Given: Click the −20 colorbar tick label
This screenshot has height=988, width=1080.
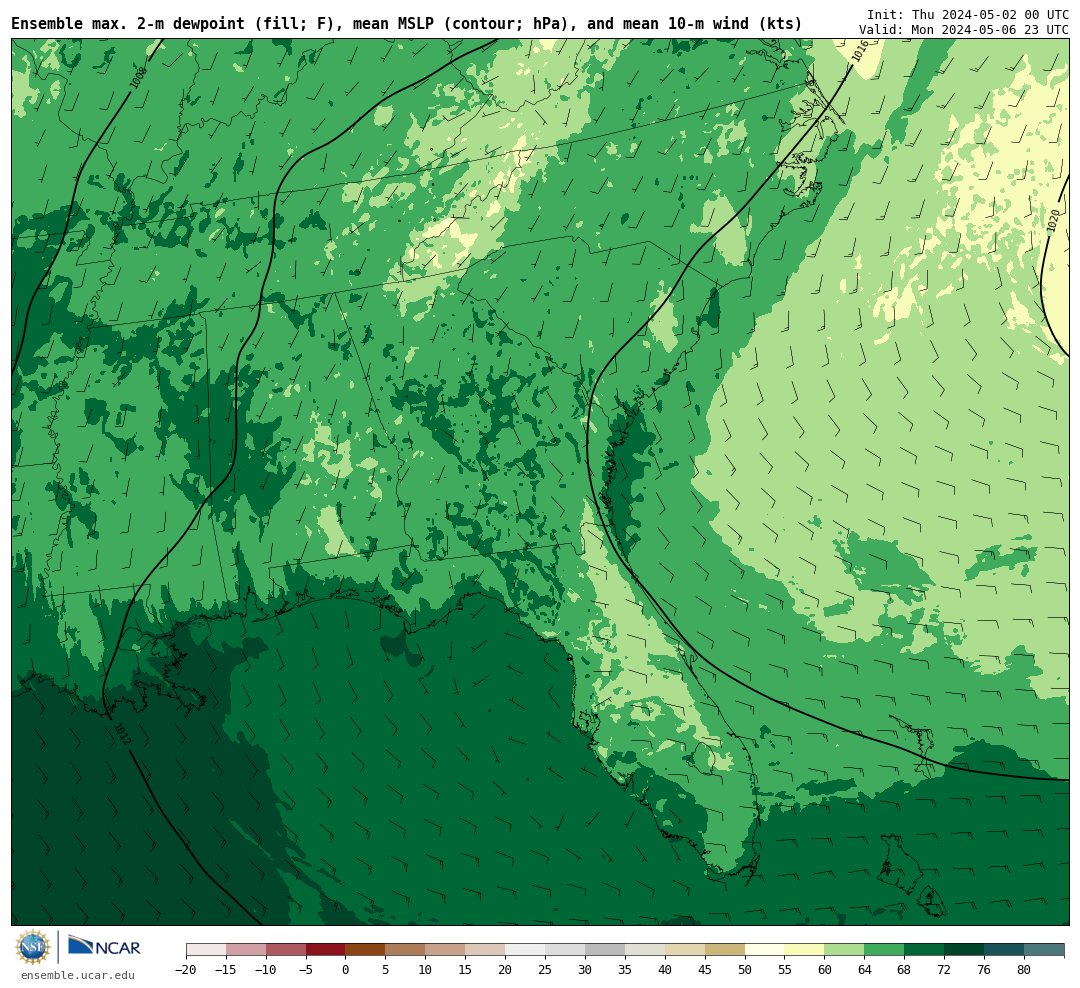Looking at the screenshot, I should coord(186,969).
